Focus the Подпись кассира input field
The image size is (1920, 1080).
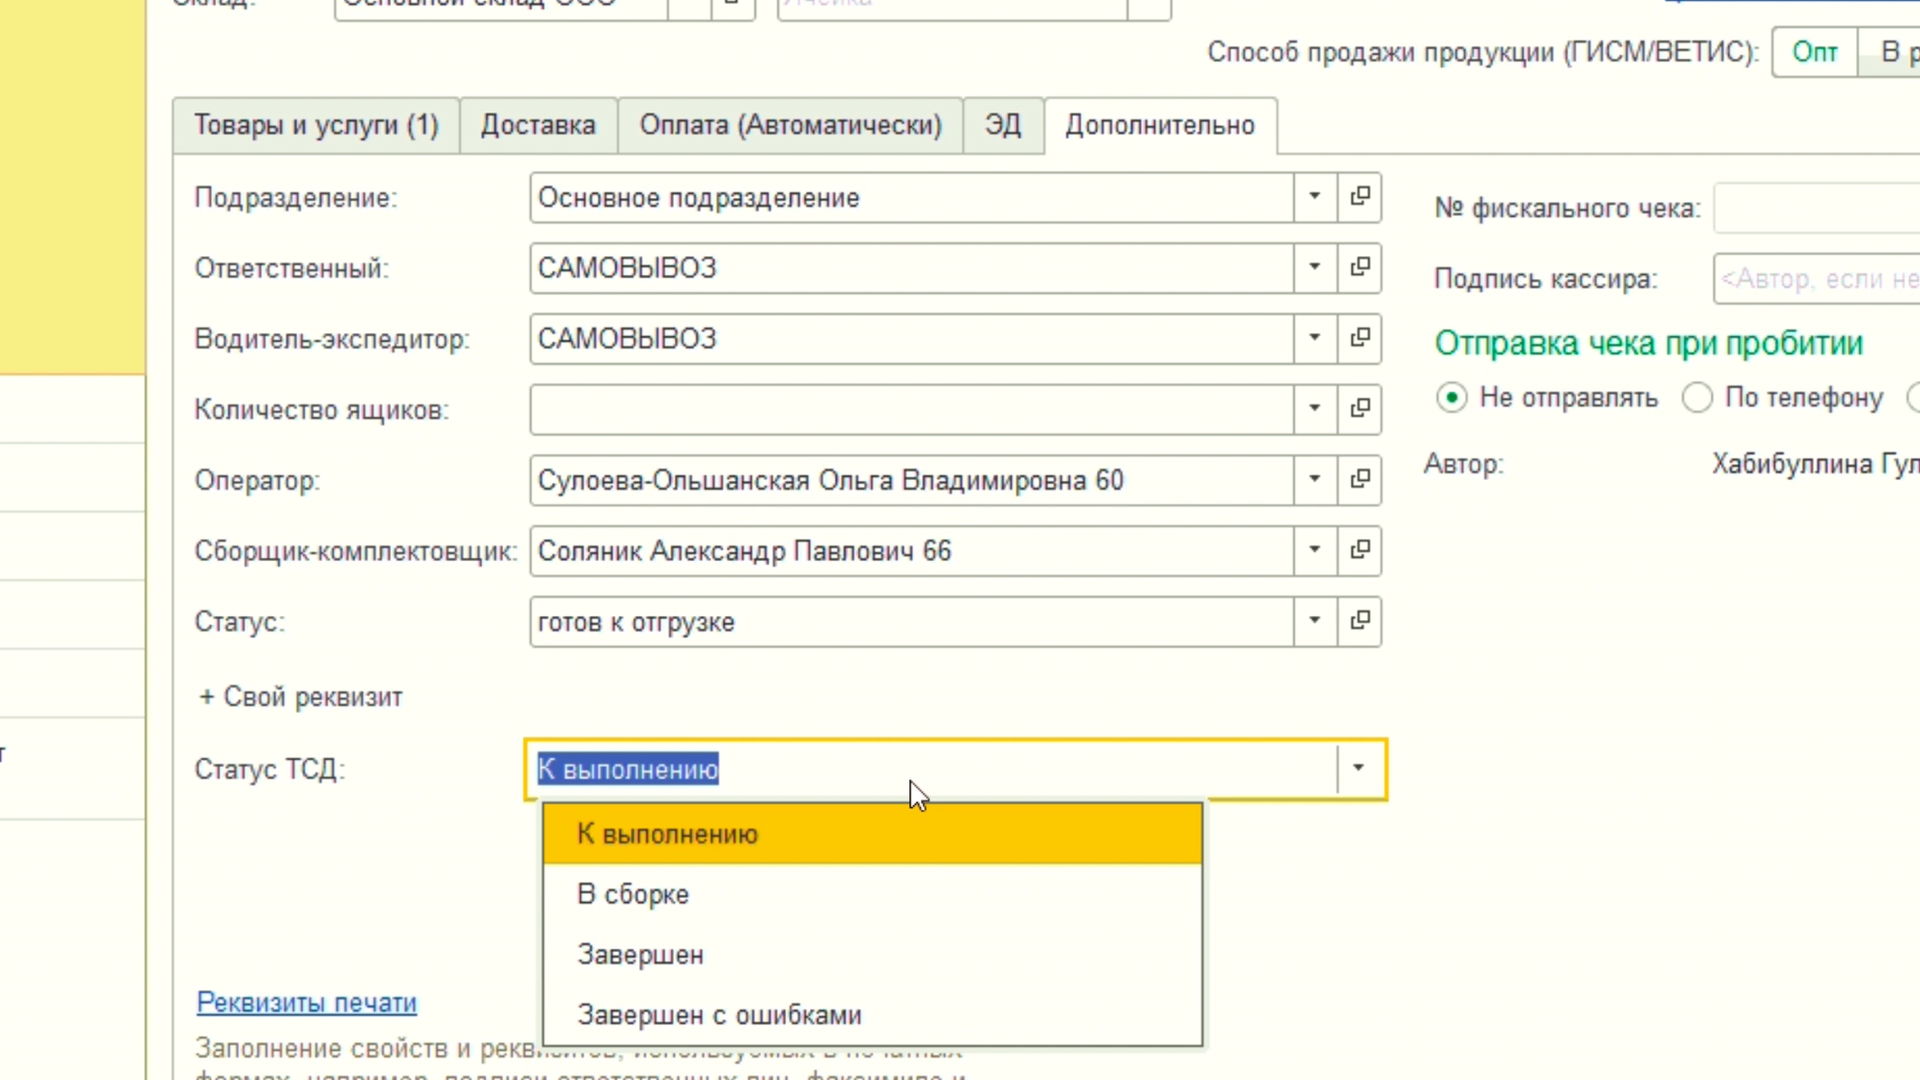pyautogui.click(x=1816, y=279)
